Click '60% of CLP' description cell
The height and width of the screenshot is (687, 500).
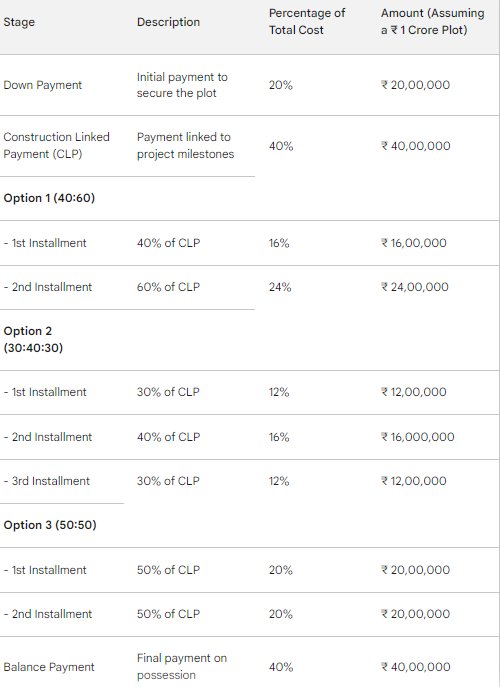click(x=168, y=287)
